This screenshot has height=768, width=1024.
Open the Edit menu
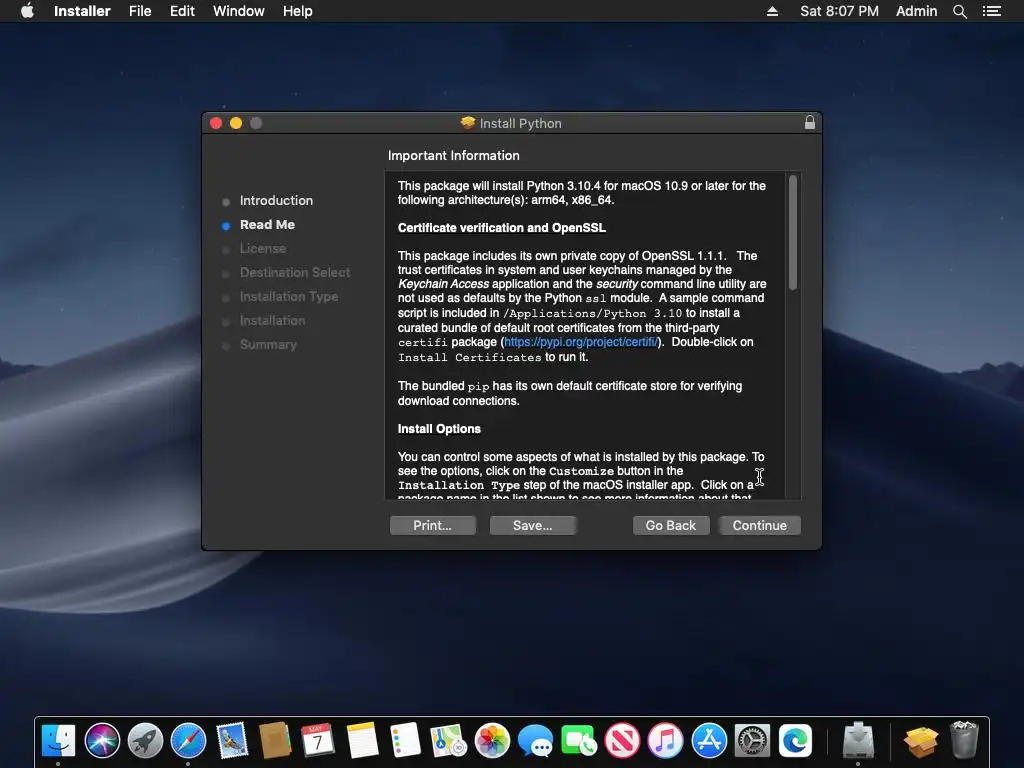point(182,11)
